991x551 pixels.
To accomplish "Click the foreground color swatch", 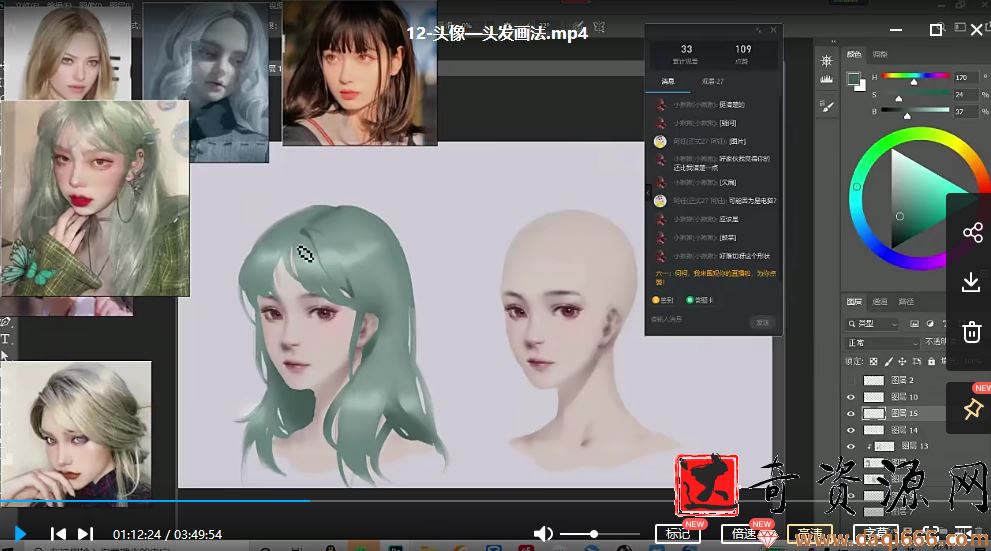I will [853, 78].
